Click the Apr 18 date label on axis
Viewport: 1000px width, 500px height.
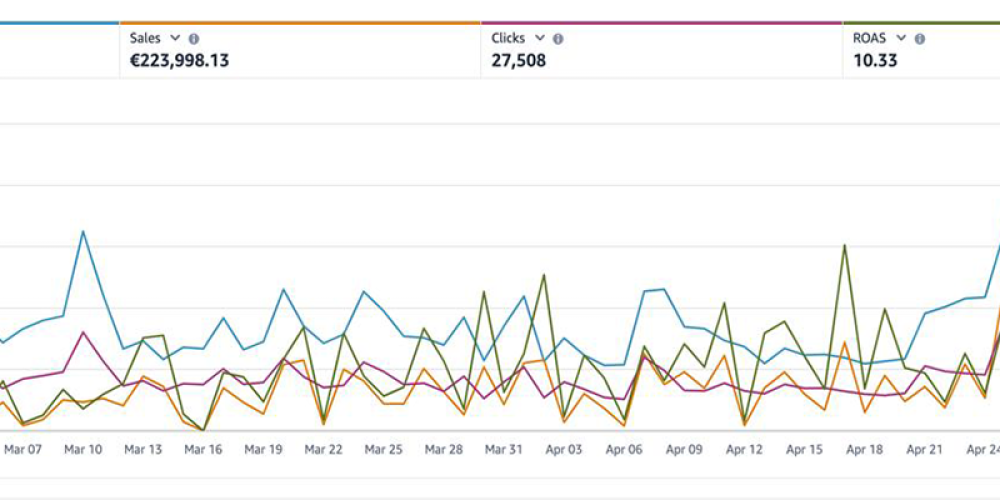point(865,450)
